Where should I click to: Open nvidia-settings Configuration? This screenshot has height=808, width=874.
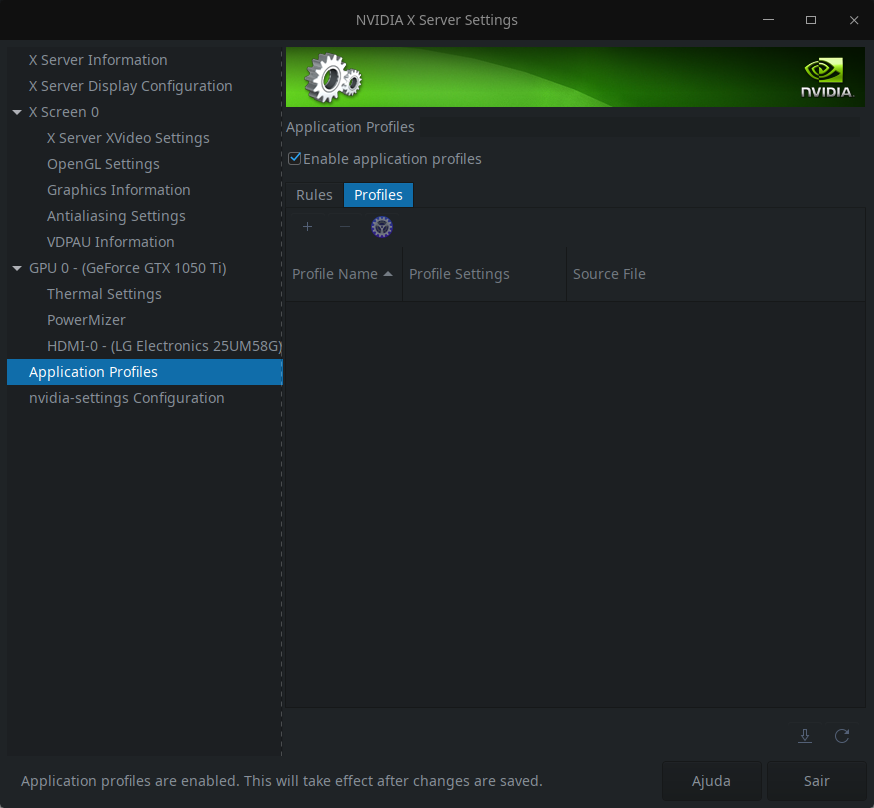coord(127,398)
